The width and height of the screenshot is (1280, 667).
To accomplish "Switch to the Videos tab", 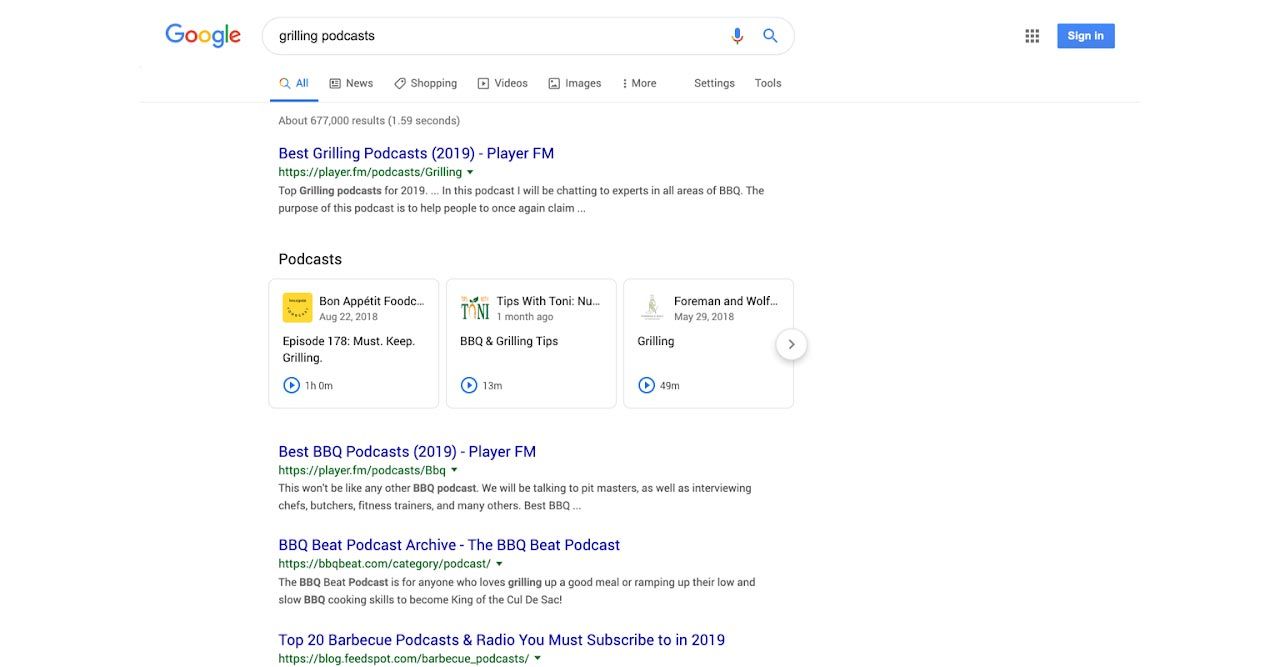I will coord(503,83).
